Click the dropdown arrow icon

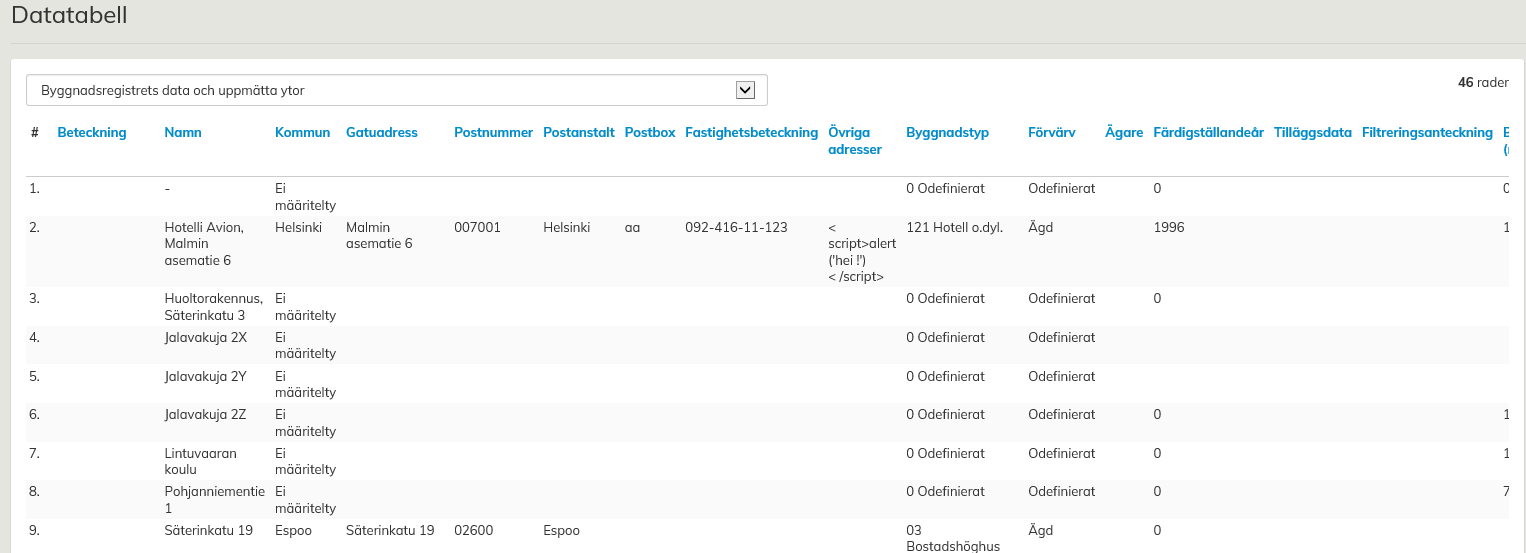click(744, 90)
